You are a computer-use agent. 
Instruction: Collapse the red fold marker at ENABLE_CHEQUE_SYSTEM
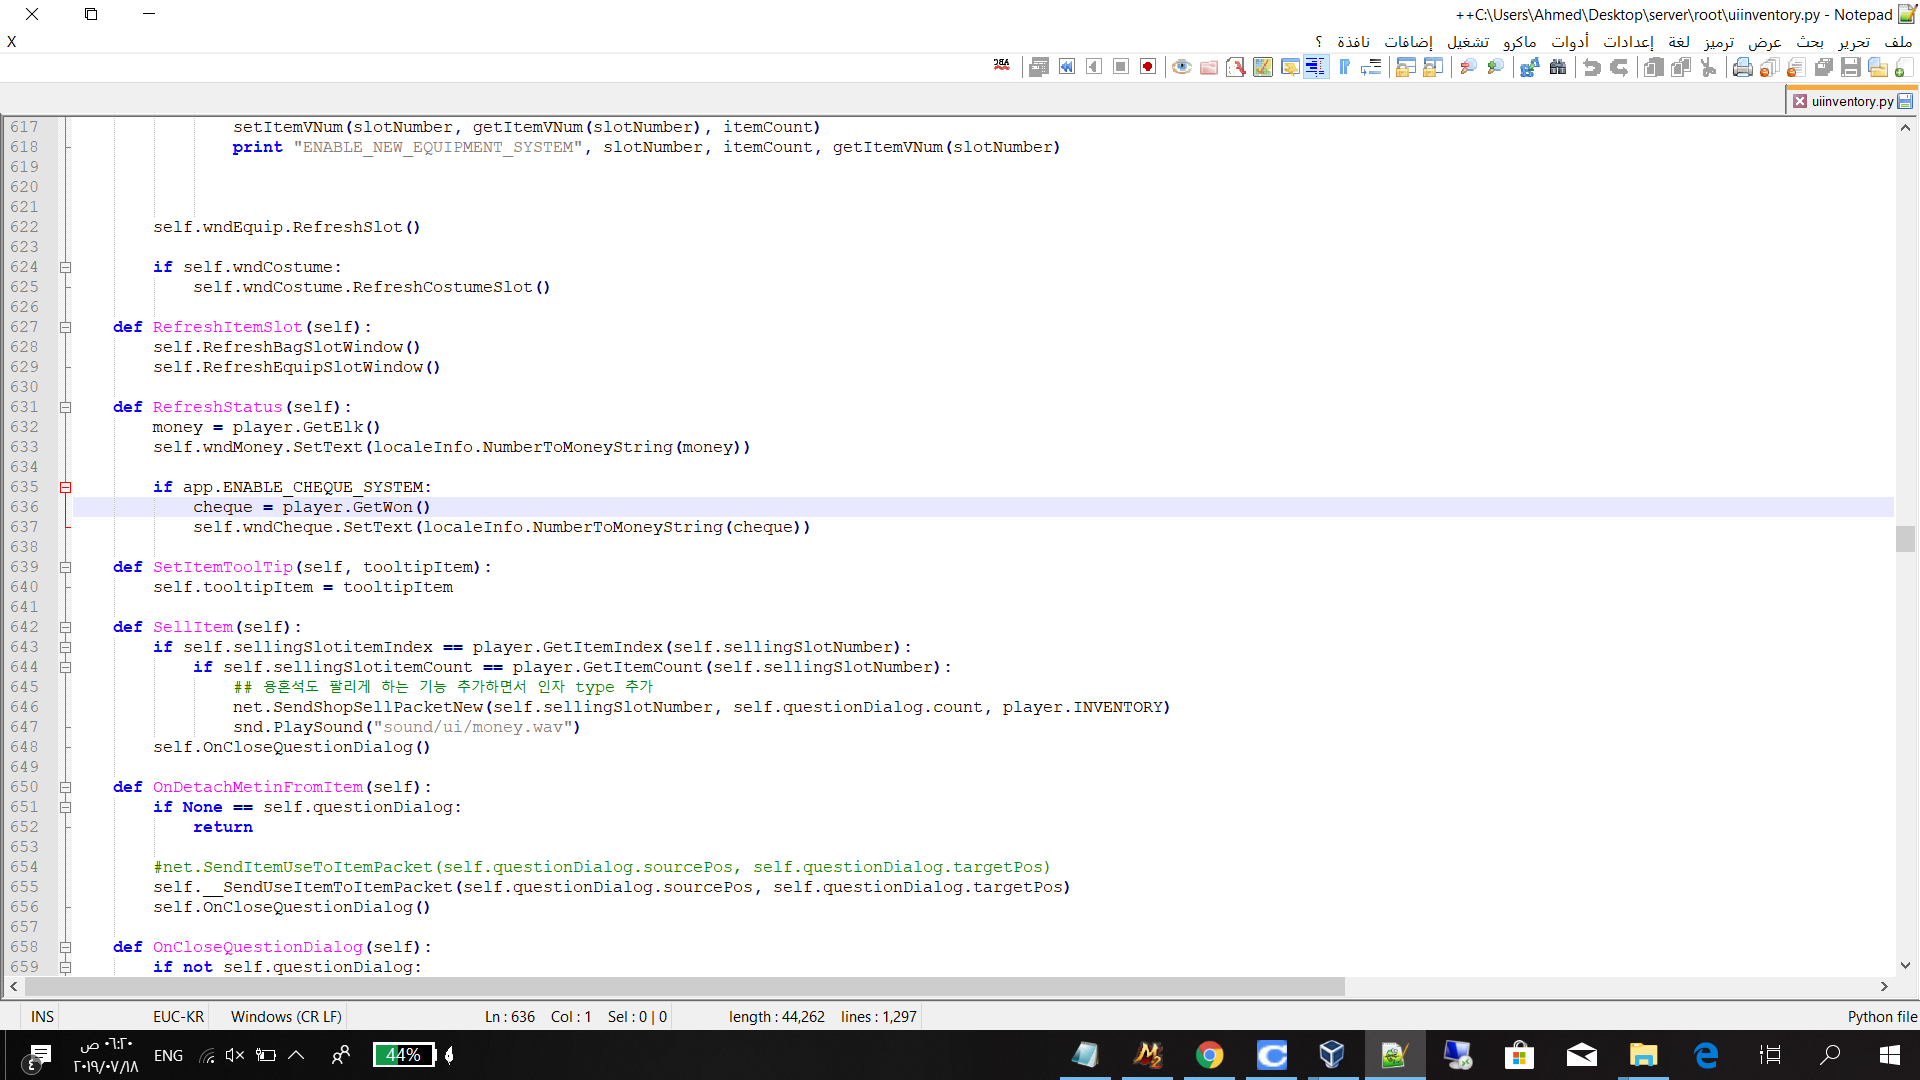point(64,487)
